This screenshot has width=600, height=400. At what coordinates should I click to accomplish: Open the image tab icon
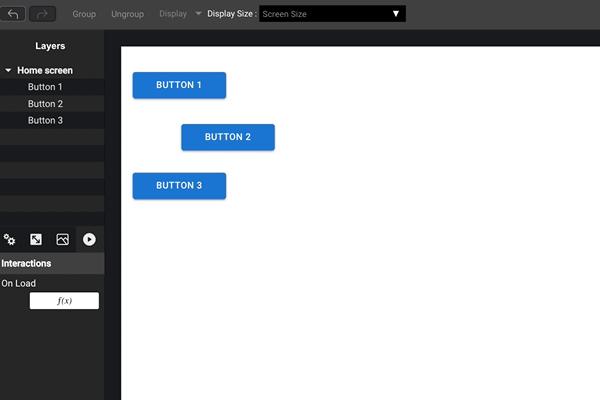tap(63, 240)
